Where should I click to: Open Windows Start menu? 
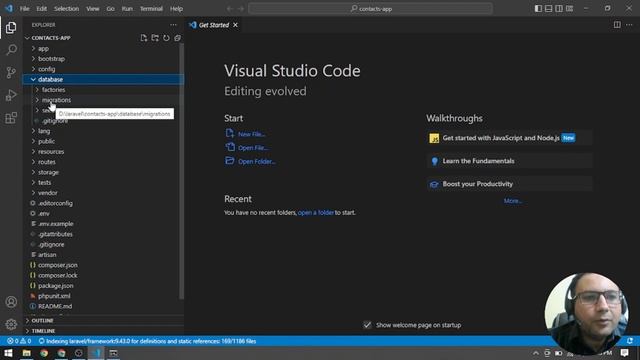pyautogui.click(x=8, y=353)
